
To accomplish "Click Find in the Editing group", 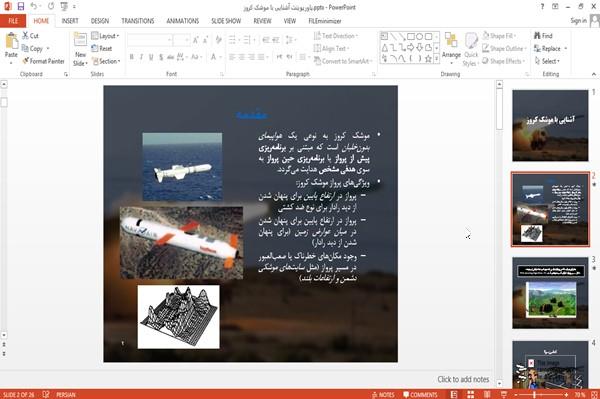I will point(543,36).
